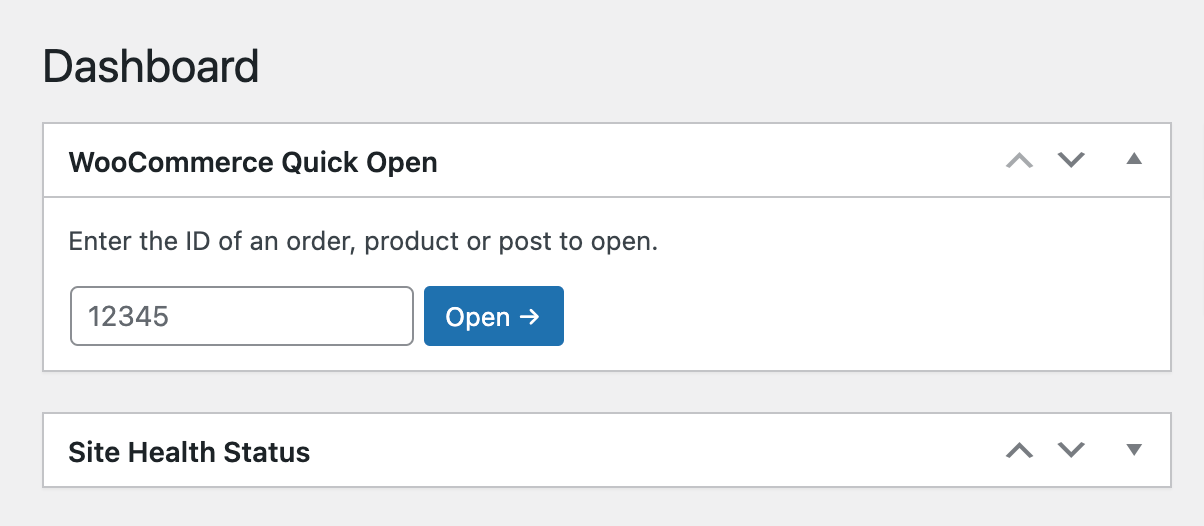Click the 'Enter the ID of an order' description
This screenshot has height=526, width=1204.
363,242
